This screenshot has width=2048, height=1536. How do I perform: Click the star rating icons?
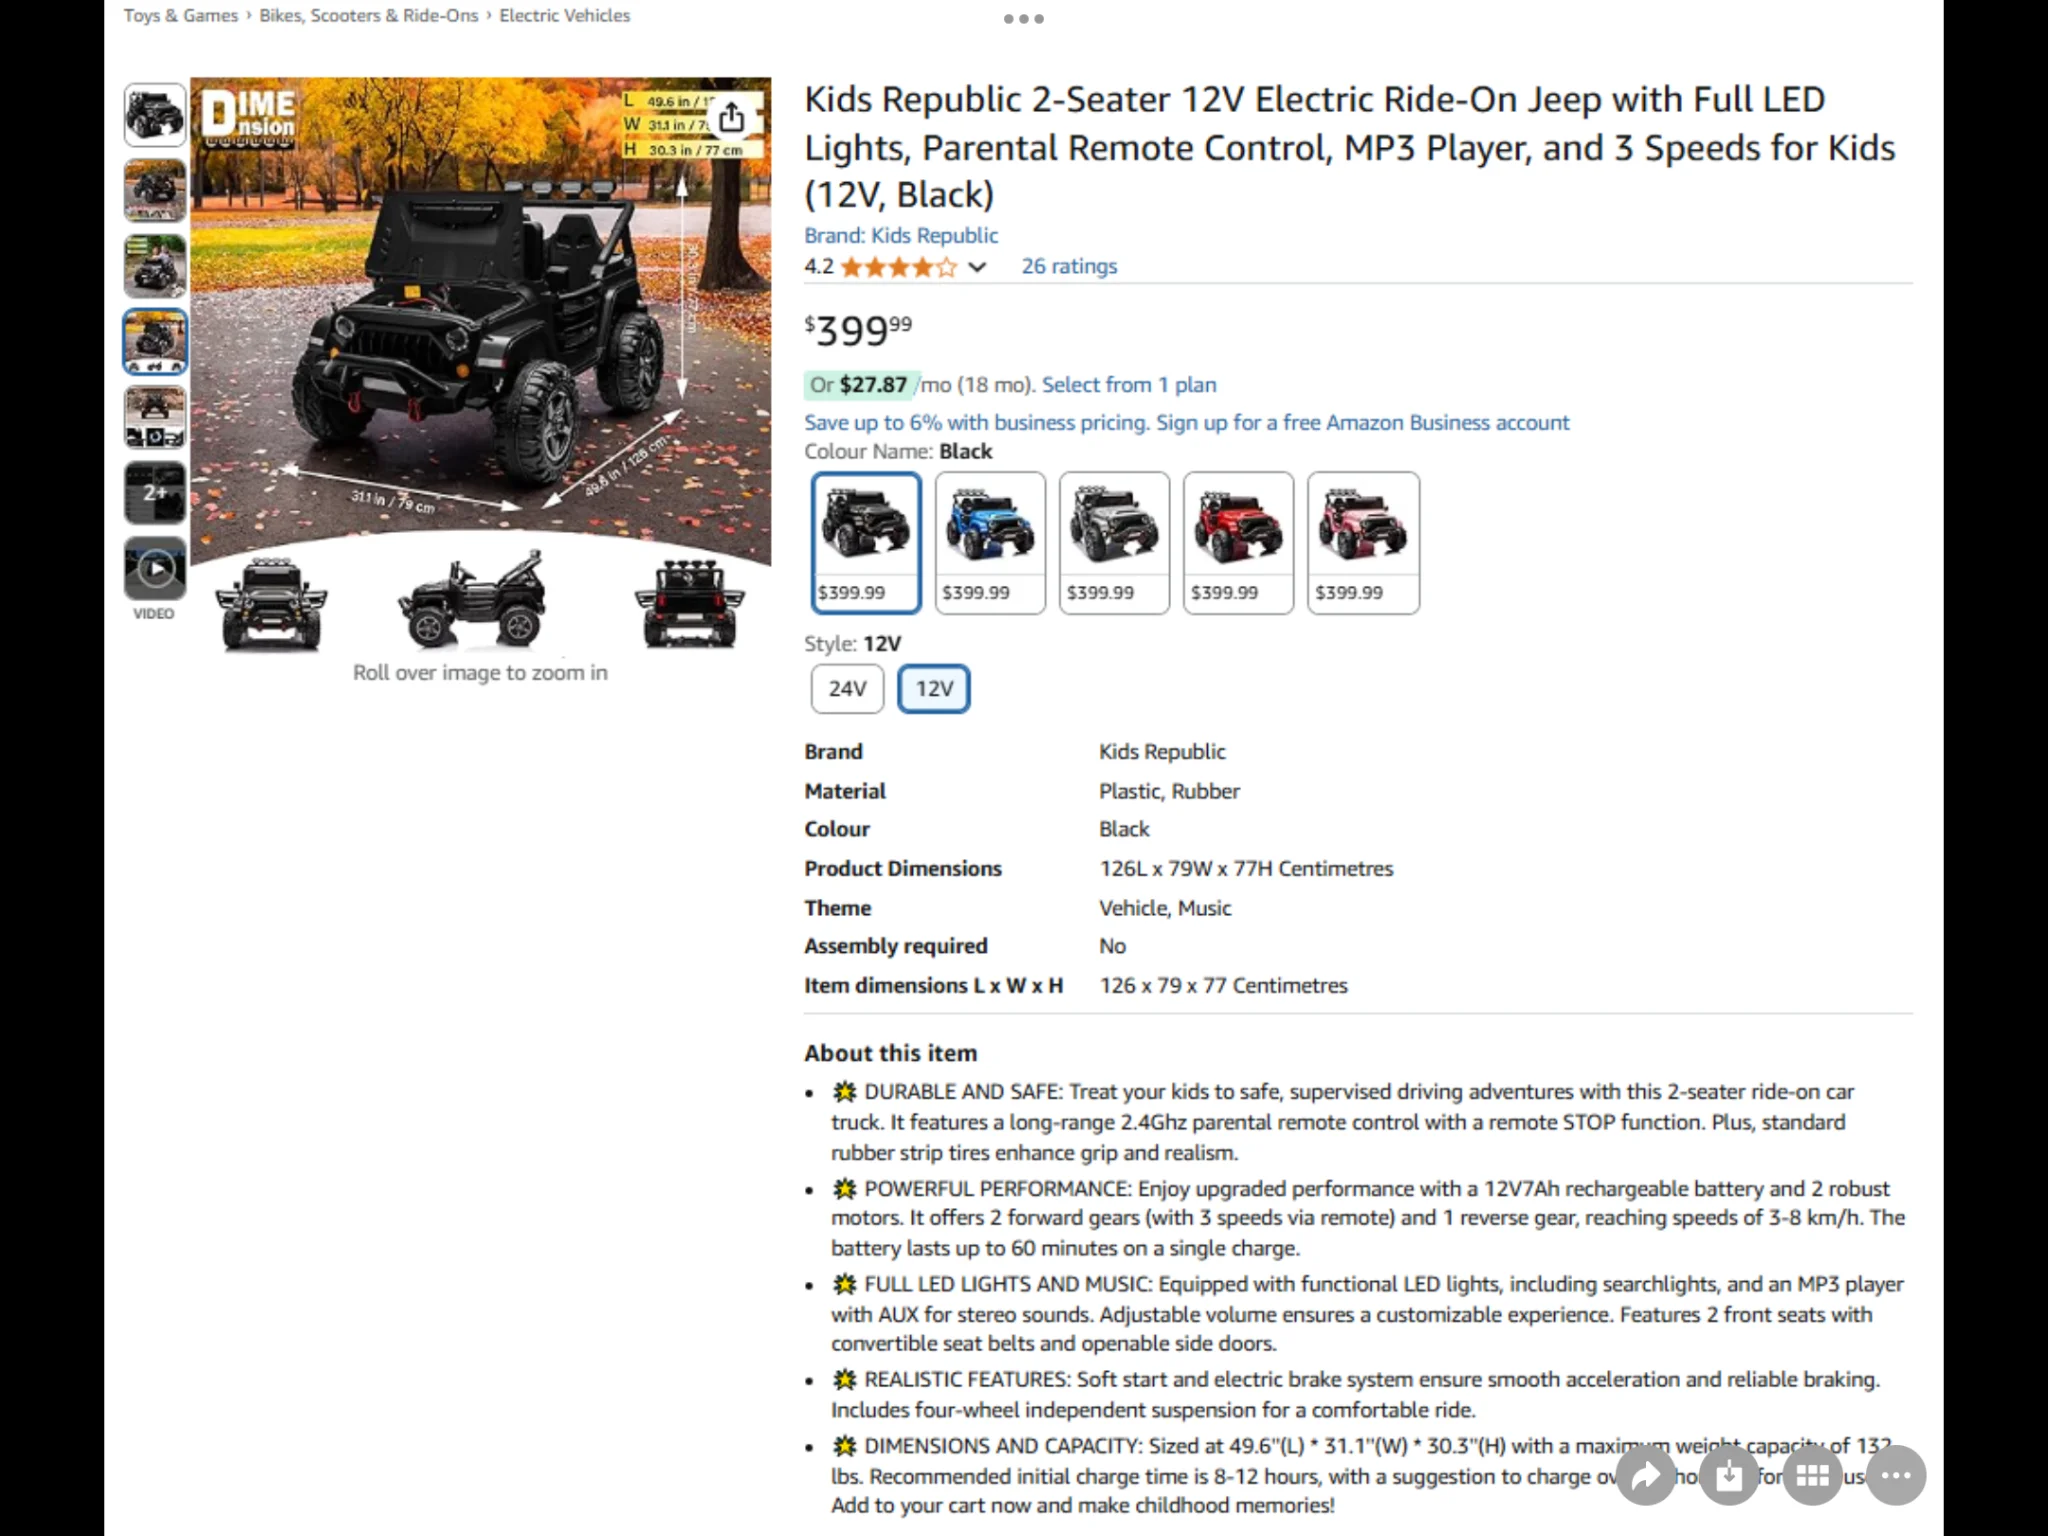898,267
